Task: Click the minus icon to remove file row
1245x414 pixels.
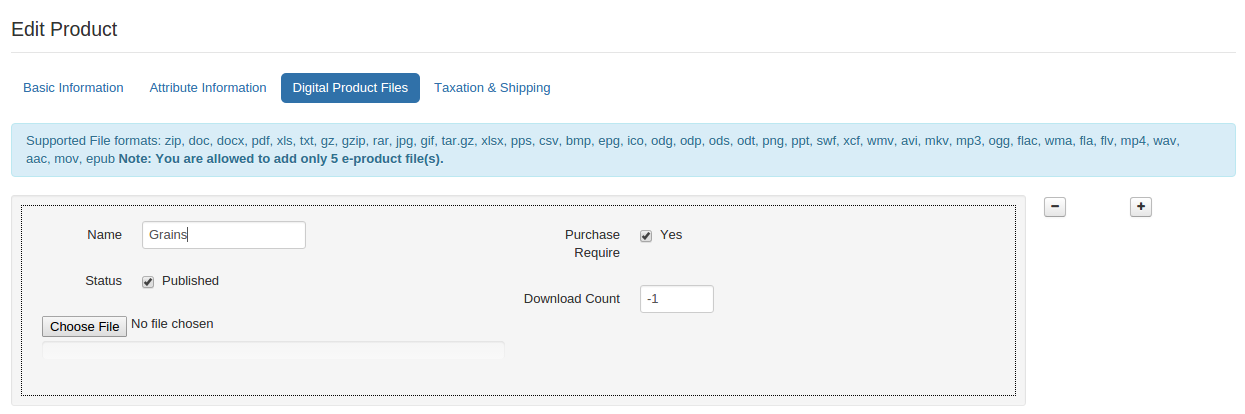Action: [x=1055, y=206]
